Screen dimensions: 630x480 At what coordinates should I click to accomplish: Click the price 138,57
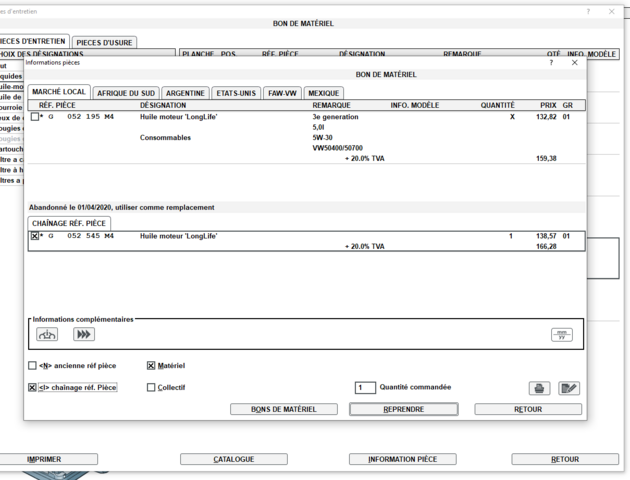coord(546,236)
